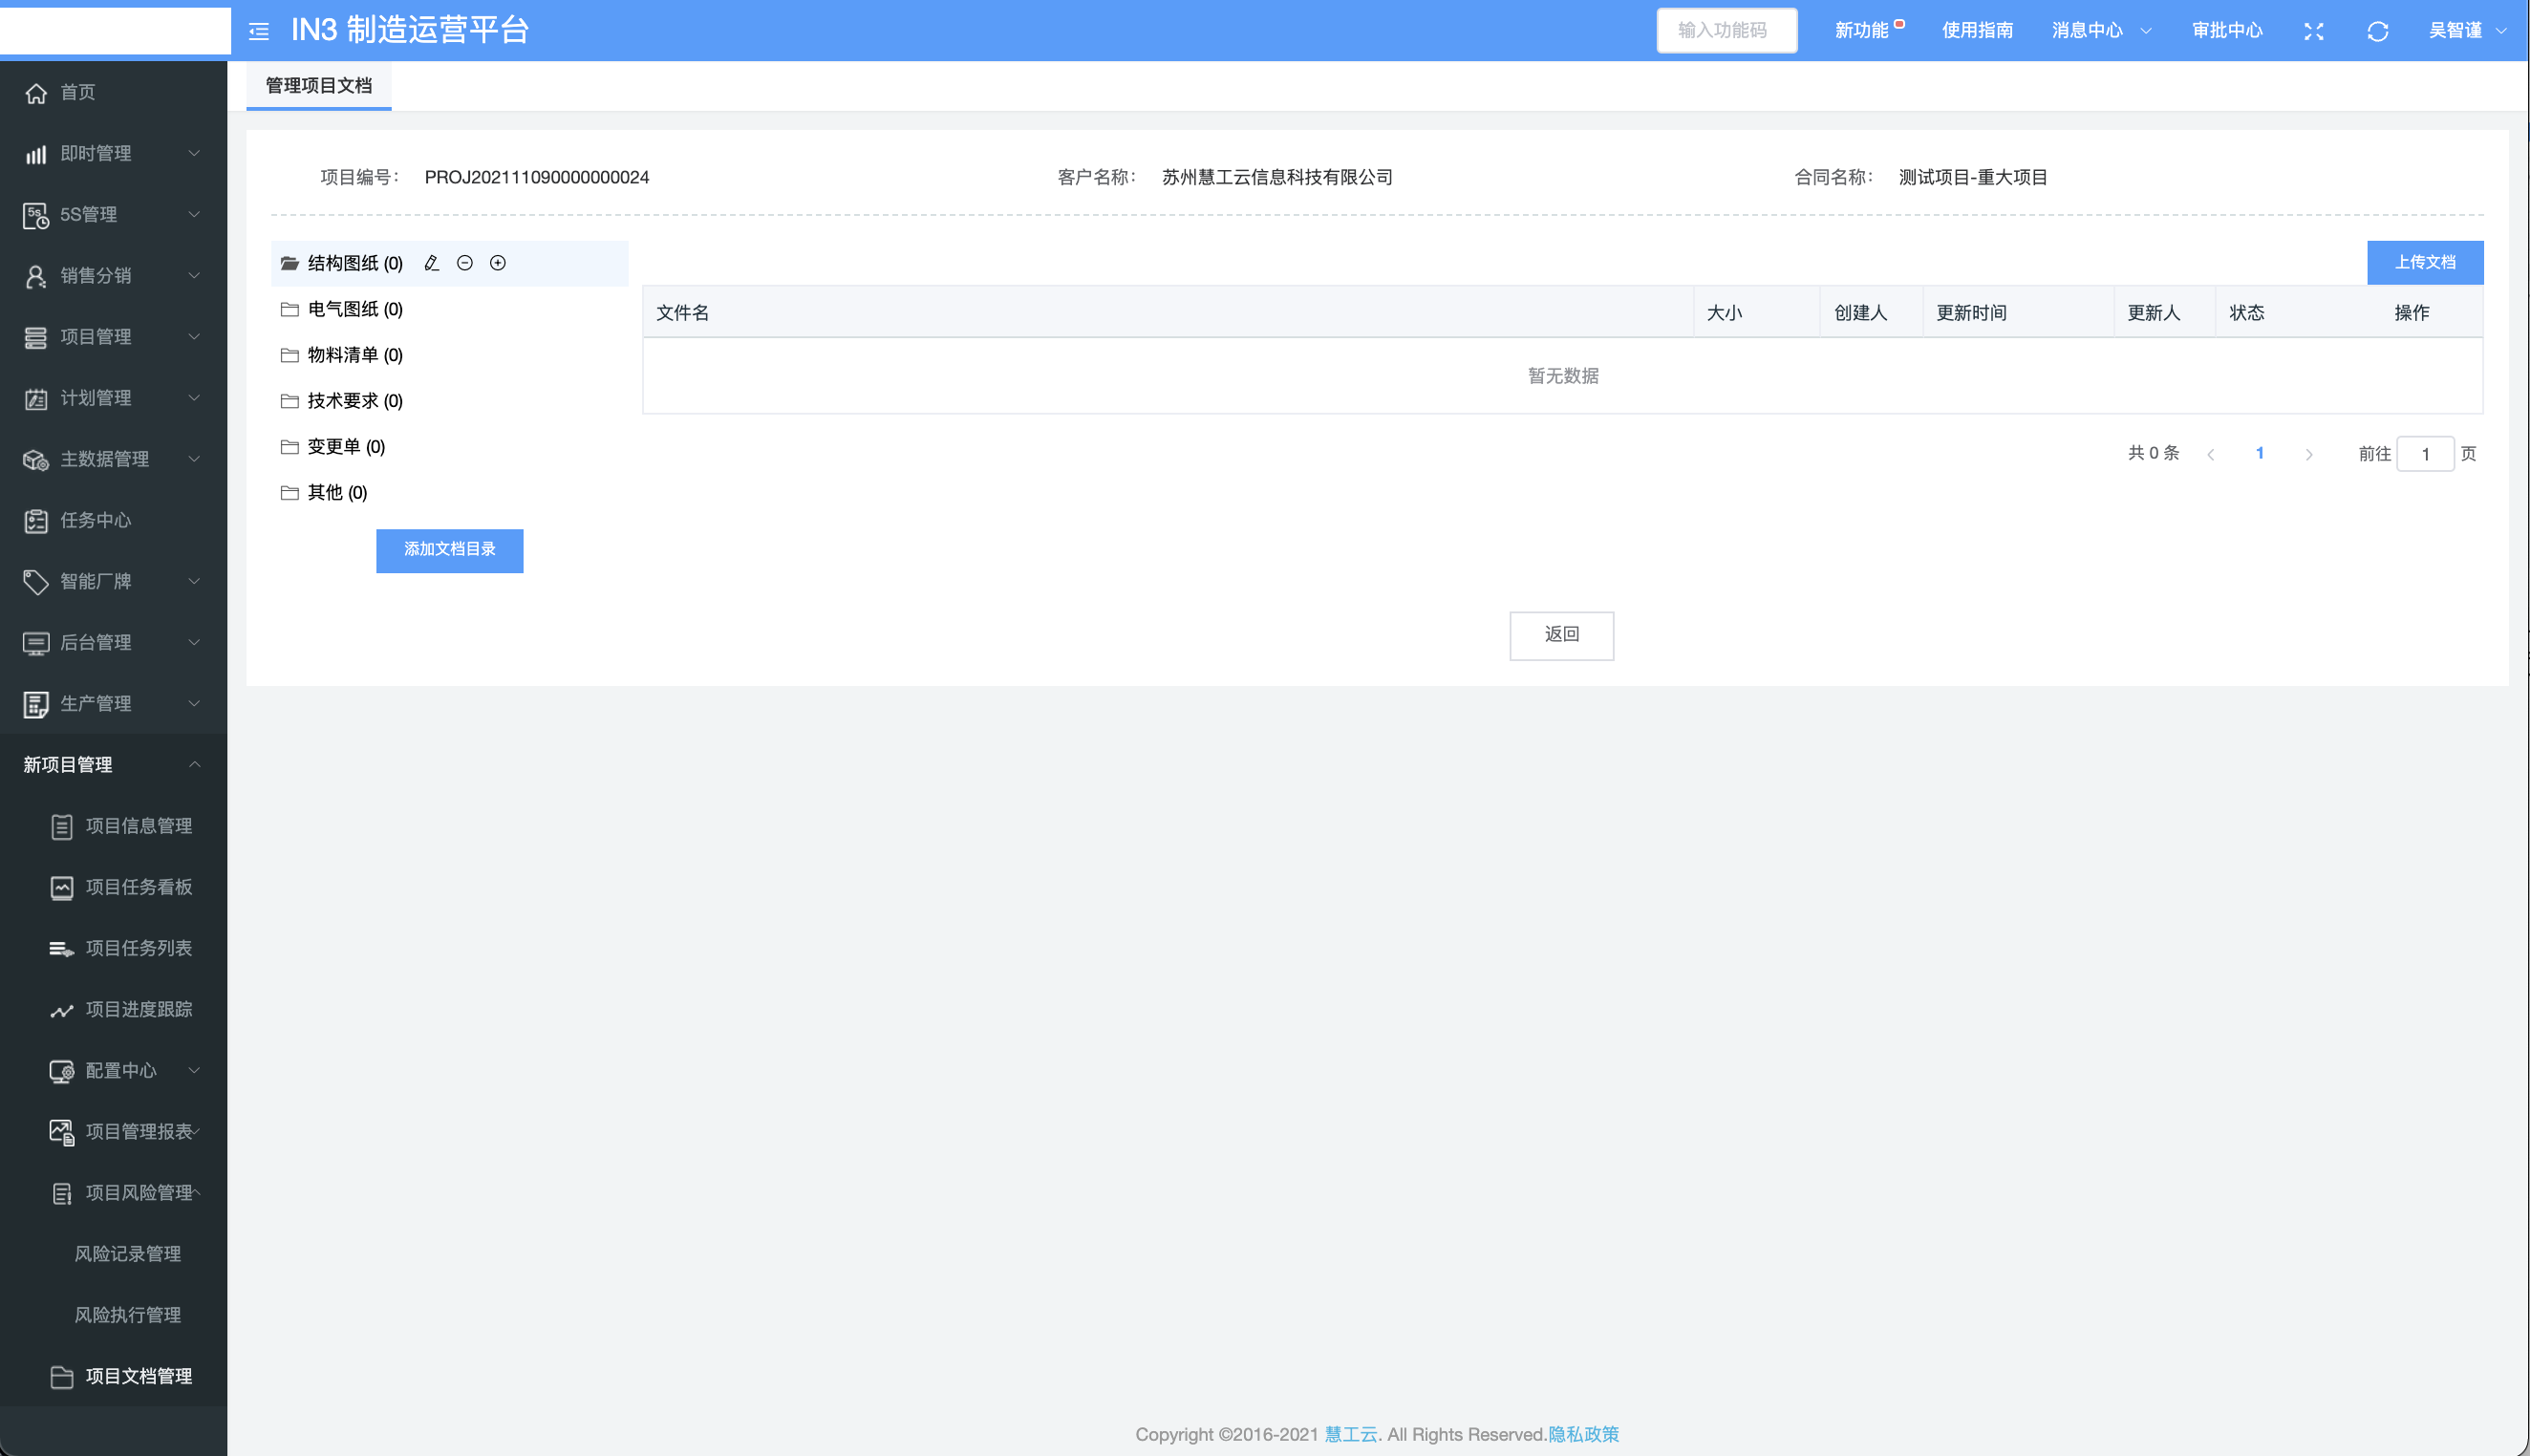This screenshot has height=1456, width=2530.
Task: Open 项目任务看板 in the sidebar
Action: coord(138,887)
